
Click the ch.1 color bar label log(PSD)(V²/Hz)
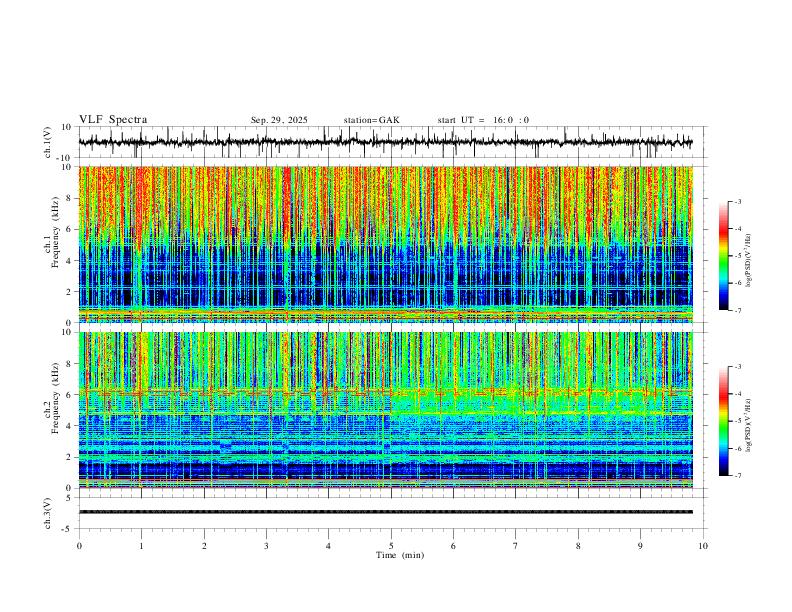(749, 260)
